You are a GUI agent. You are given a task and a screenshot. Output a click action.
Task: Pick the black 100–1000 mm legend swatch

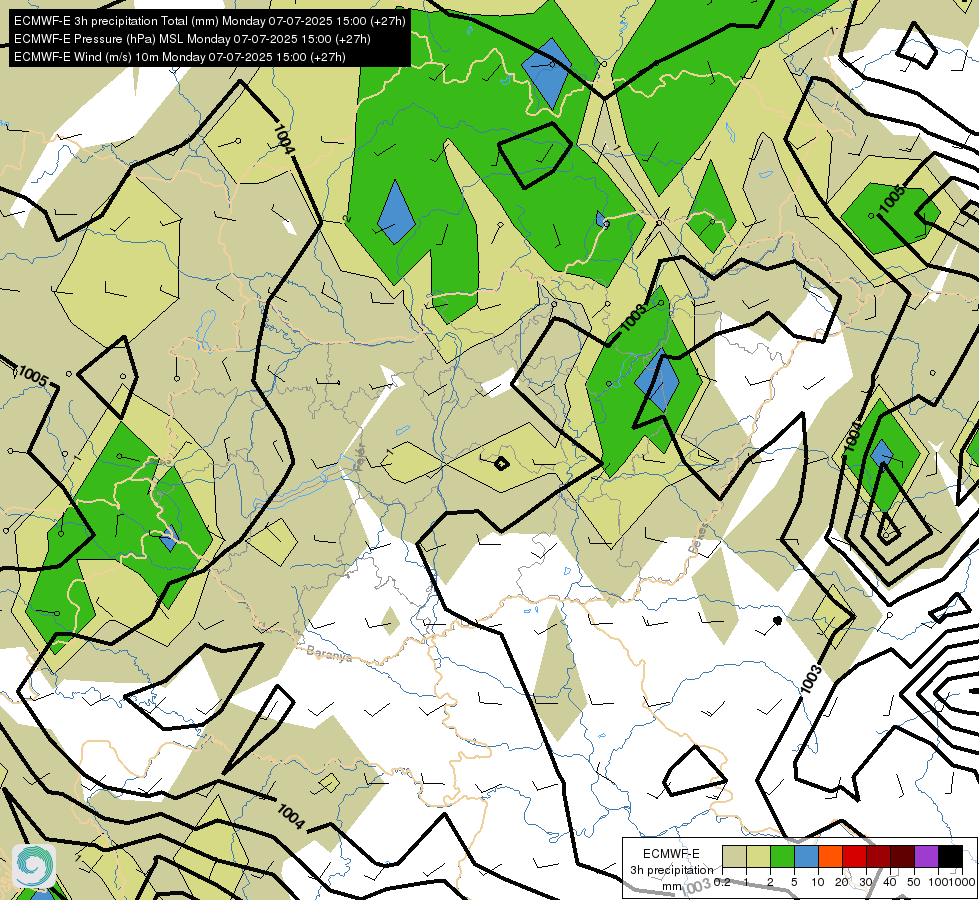coord(950,856)
